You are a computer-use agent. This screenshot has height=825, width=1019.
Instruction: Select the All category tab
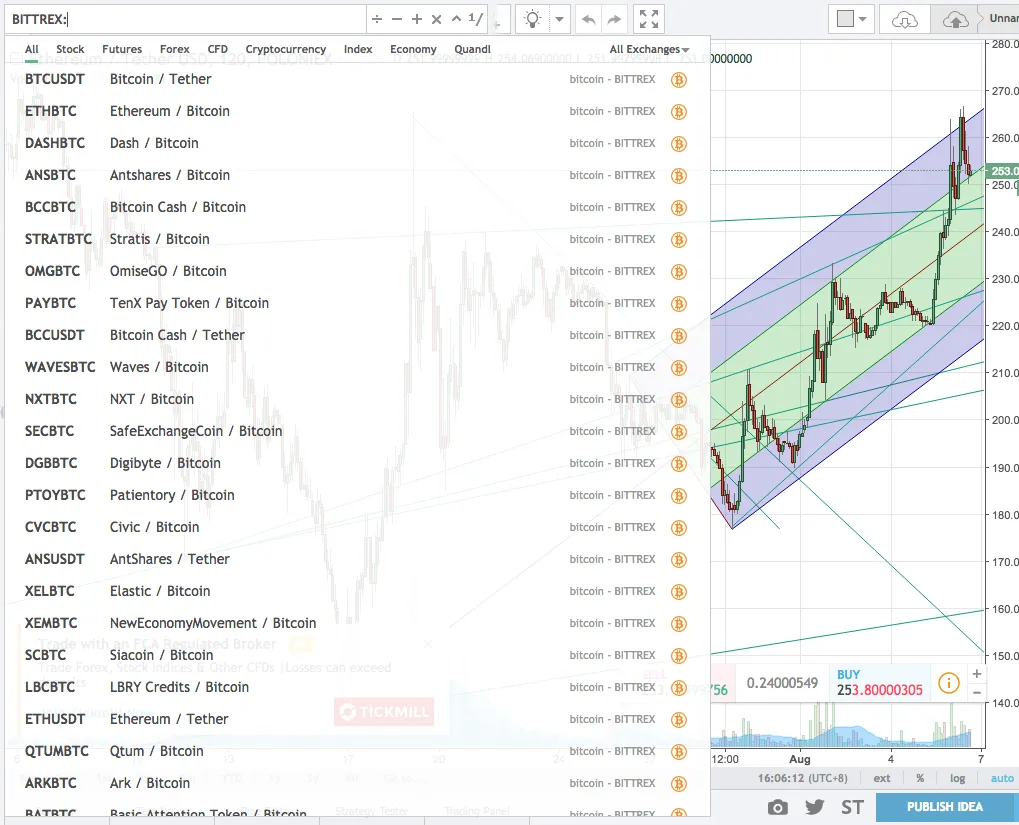pyautogui.click(x=32, y=49)
